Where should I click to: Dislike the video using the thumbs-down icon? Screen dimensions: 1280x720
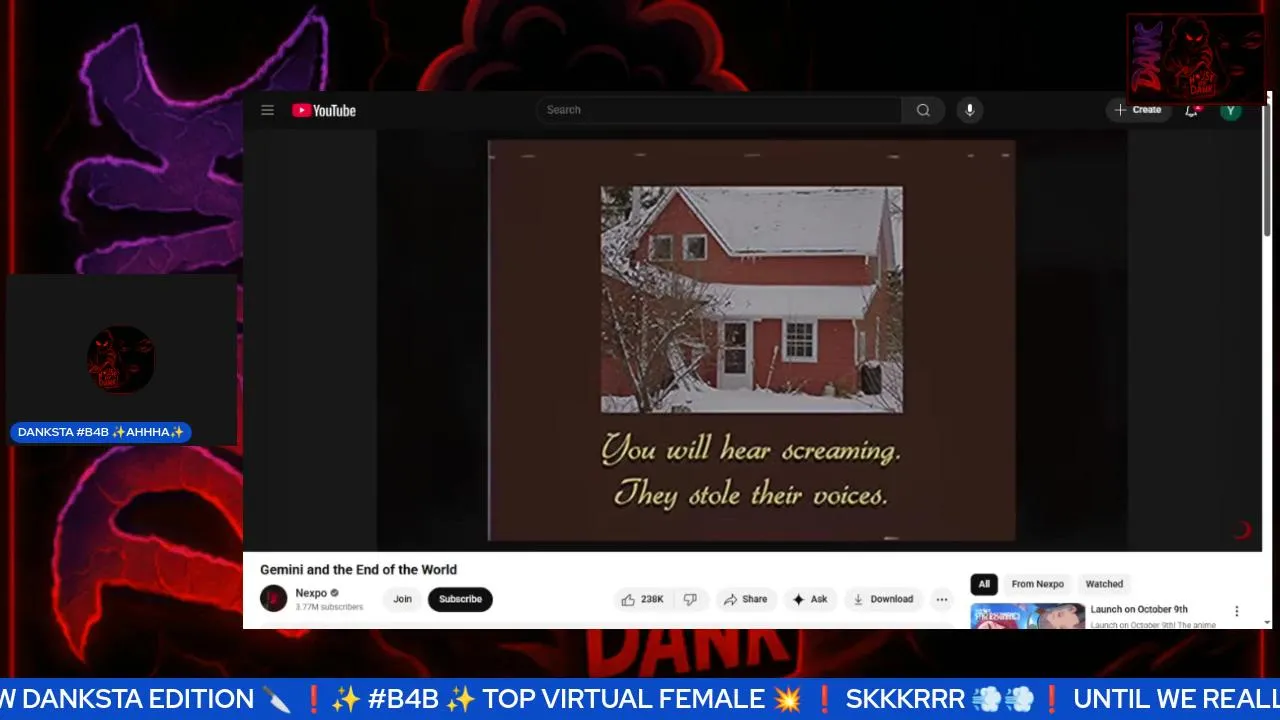click(x=690, y=599)
